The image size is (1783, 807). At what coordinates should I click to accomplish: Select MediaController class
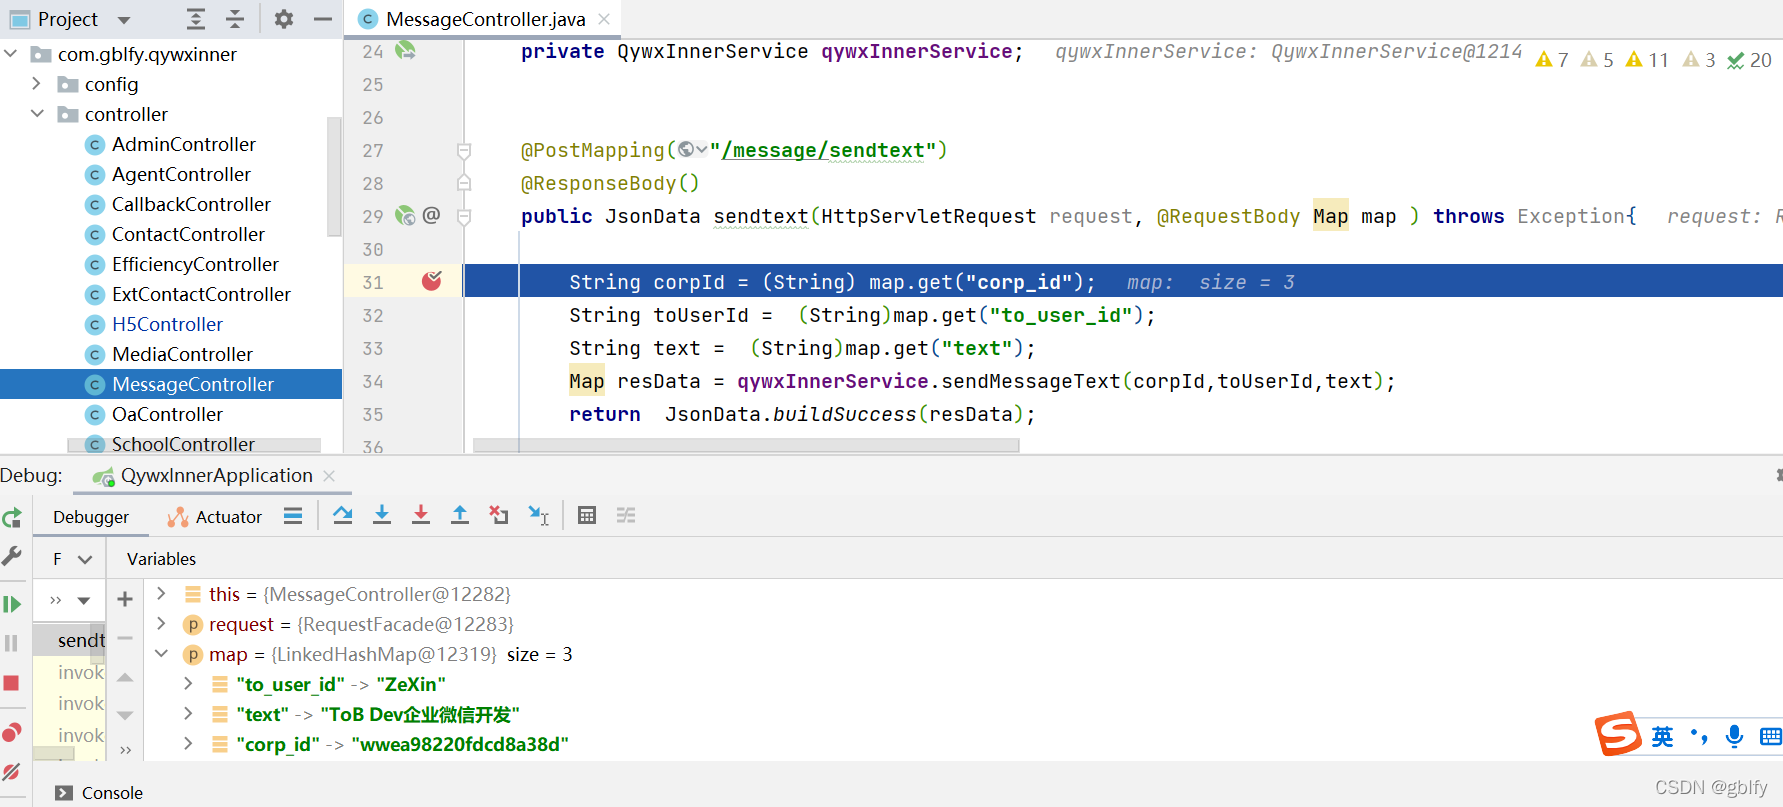(182, 354)
